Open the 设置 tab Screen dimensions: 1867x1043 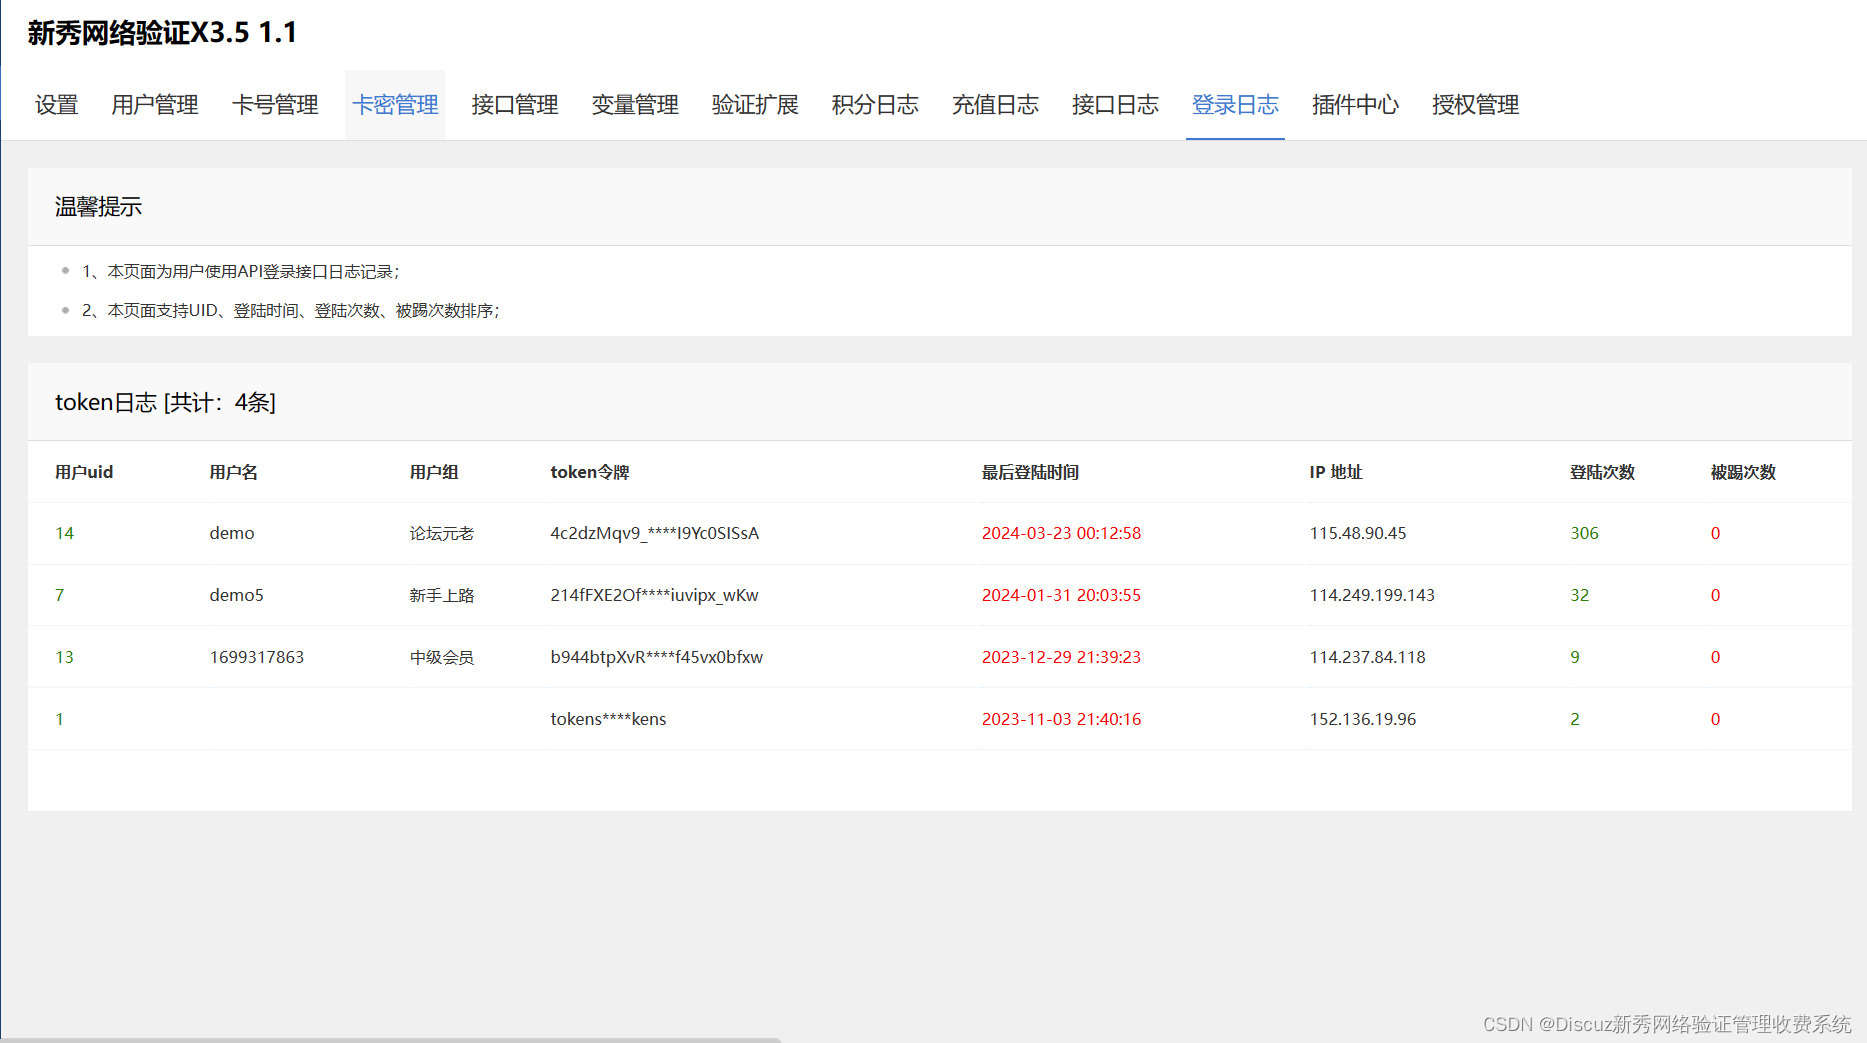click(x=56, y=105)
